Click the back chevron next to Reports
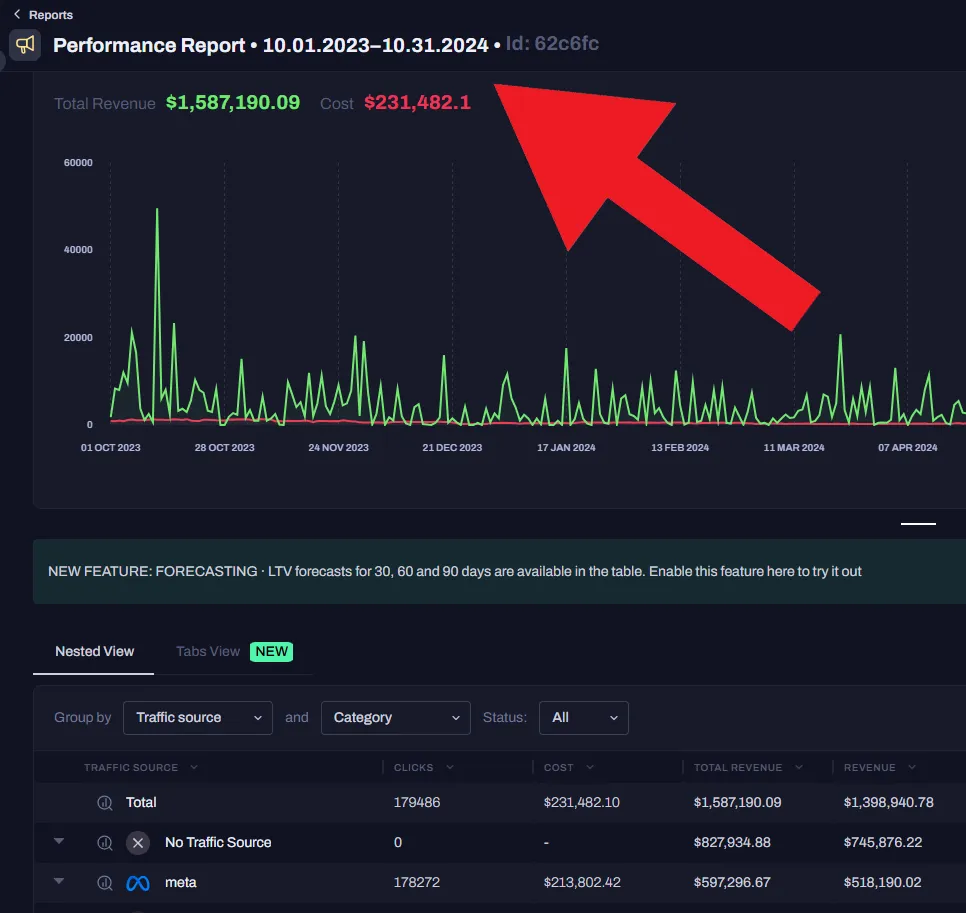 click(17, 14)
